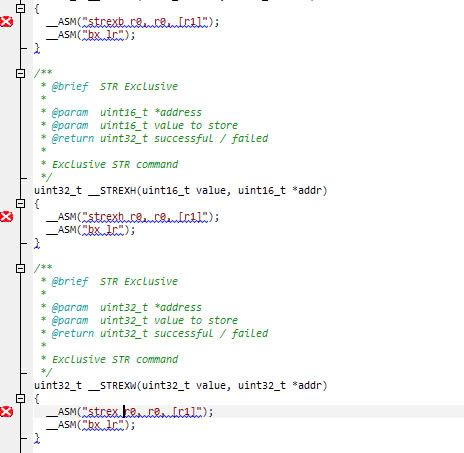Click the error marker beside the strexh line
Screen dimensions: 464x453
pos(7,217)
